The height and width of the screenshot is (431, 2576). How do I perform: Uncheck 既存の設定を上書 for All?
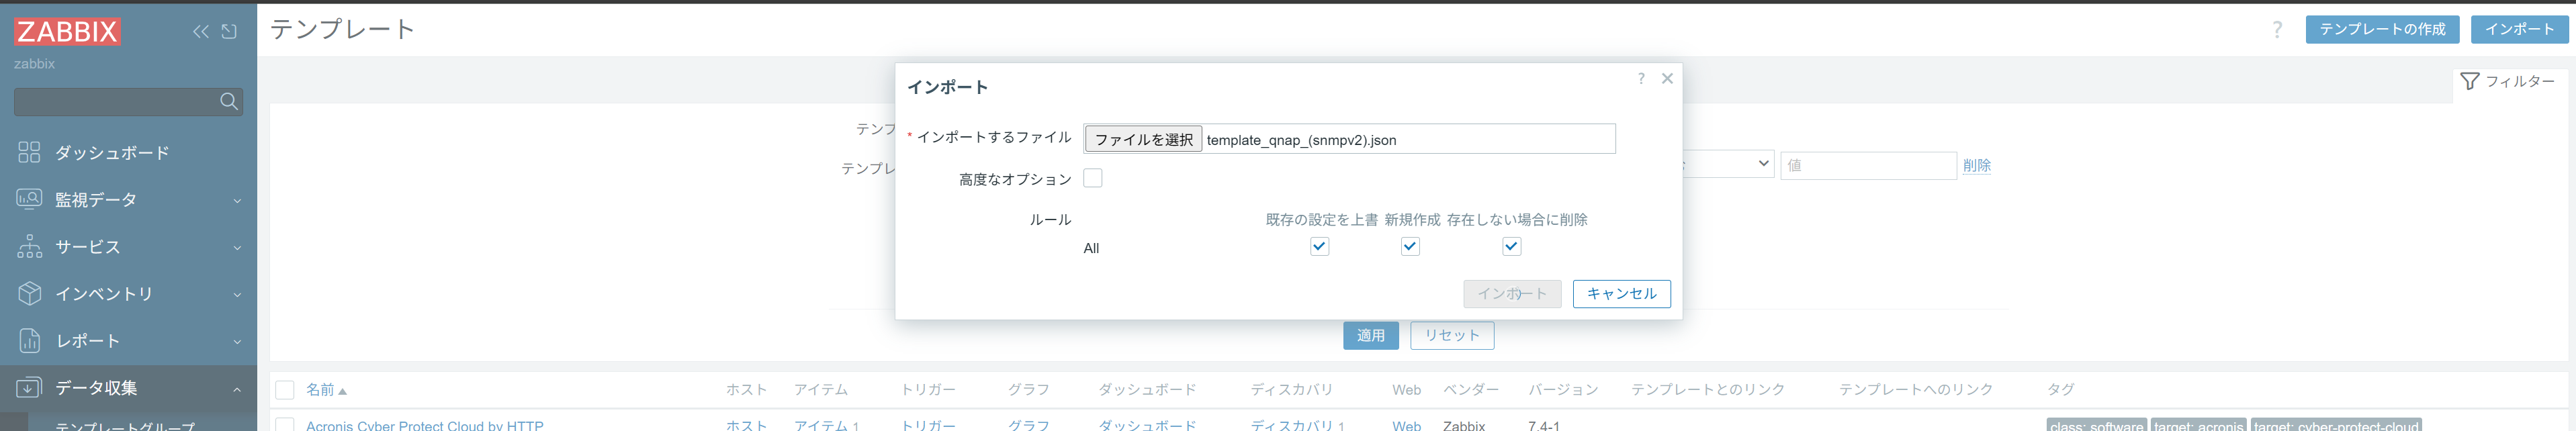pyautogui.click(x=1320, y=246)
